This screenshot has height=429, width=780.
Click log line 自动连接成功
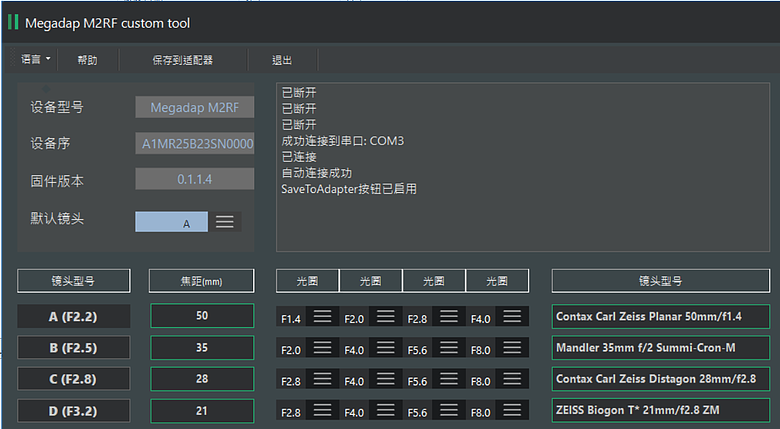click(x=316, y=173)
